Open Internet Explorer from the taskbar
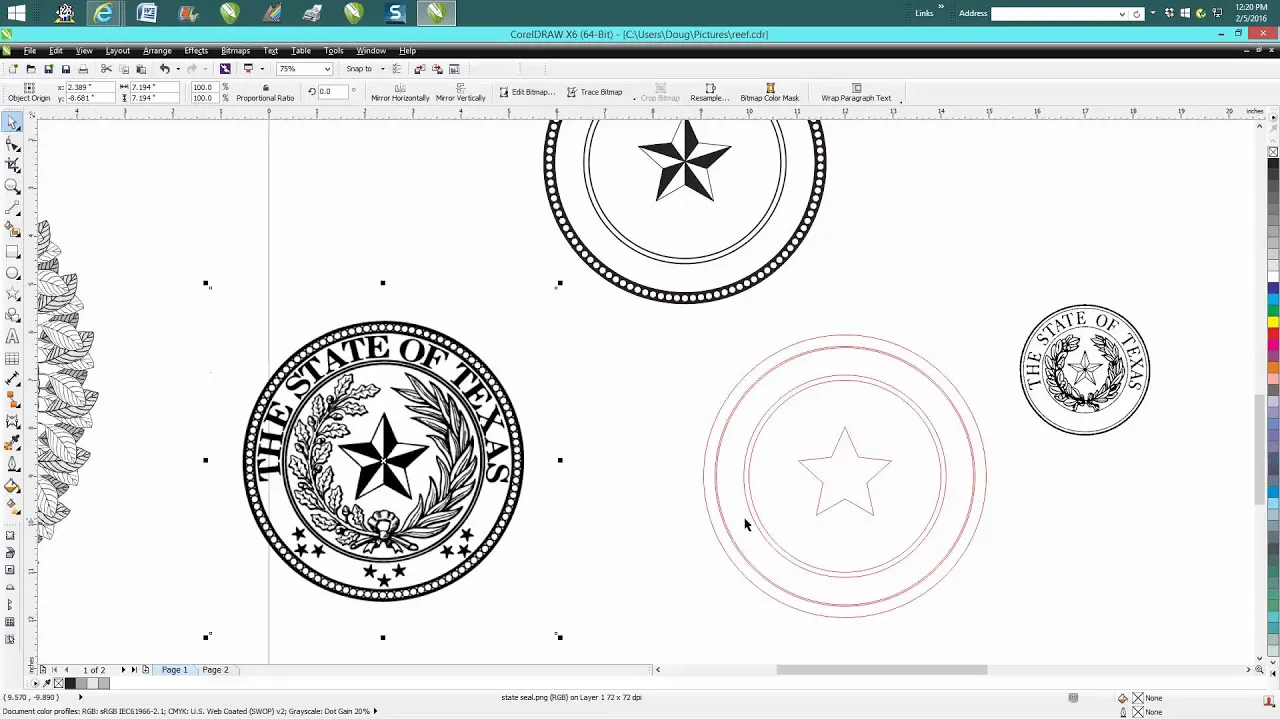Image resolution: width=1280 pixels, height=720 pixels. pos(104,13)
